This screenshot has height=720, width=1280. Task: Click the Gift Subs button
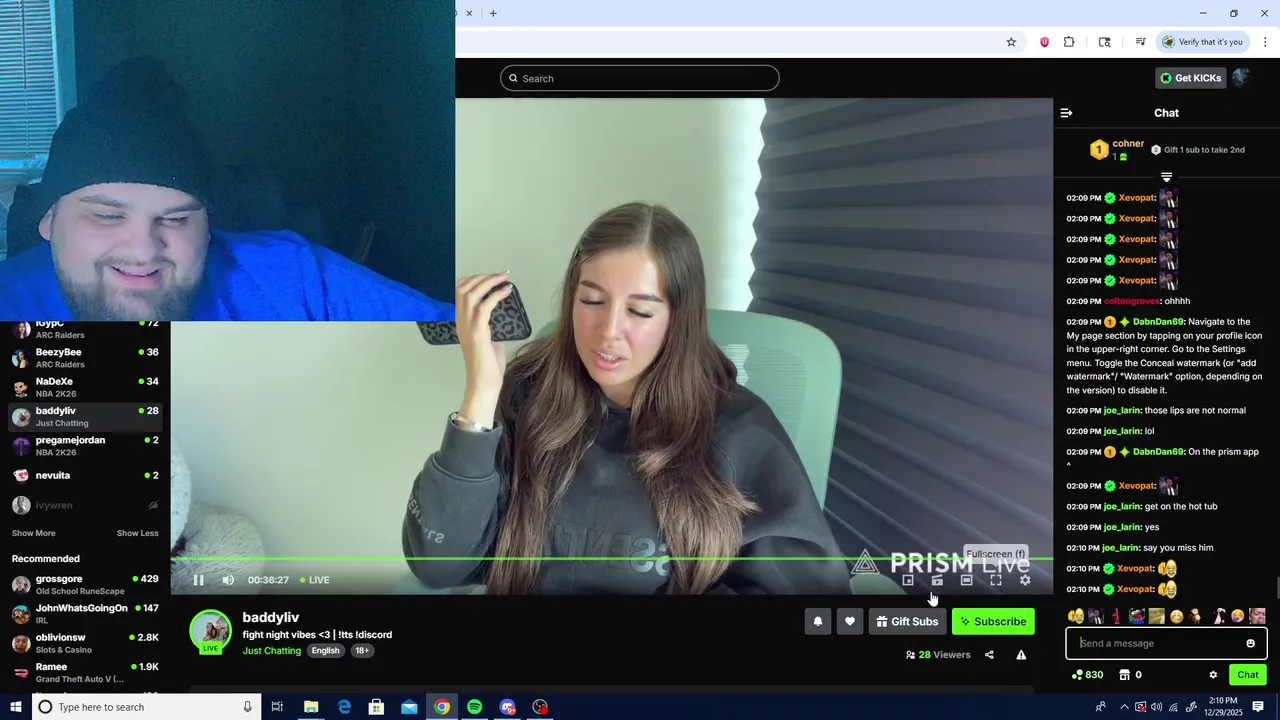pyautogui.click(x=907, y=621)
